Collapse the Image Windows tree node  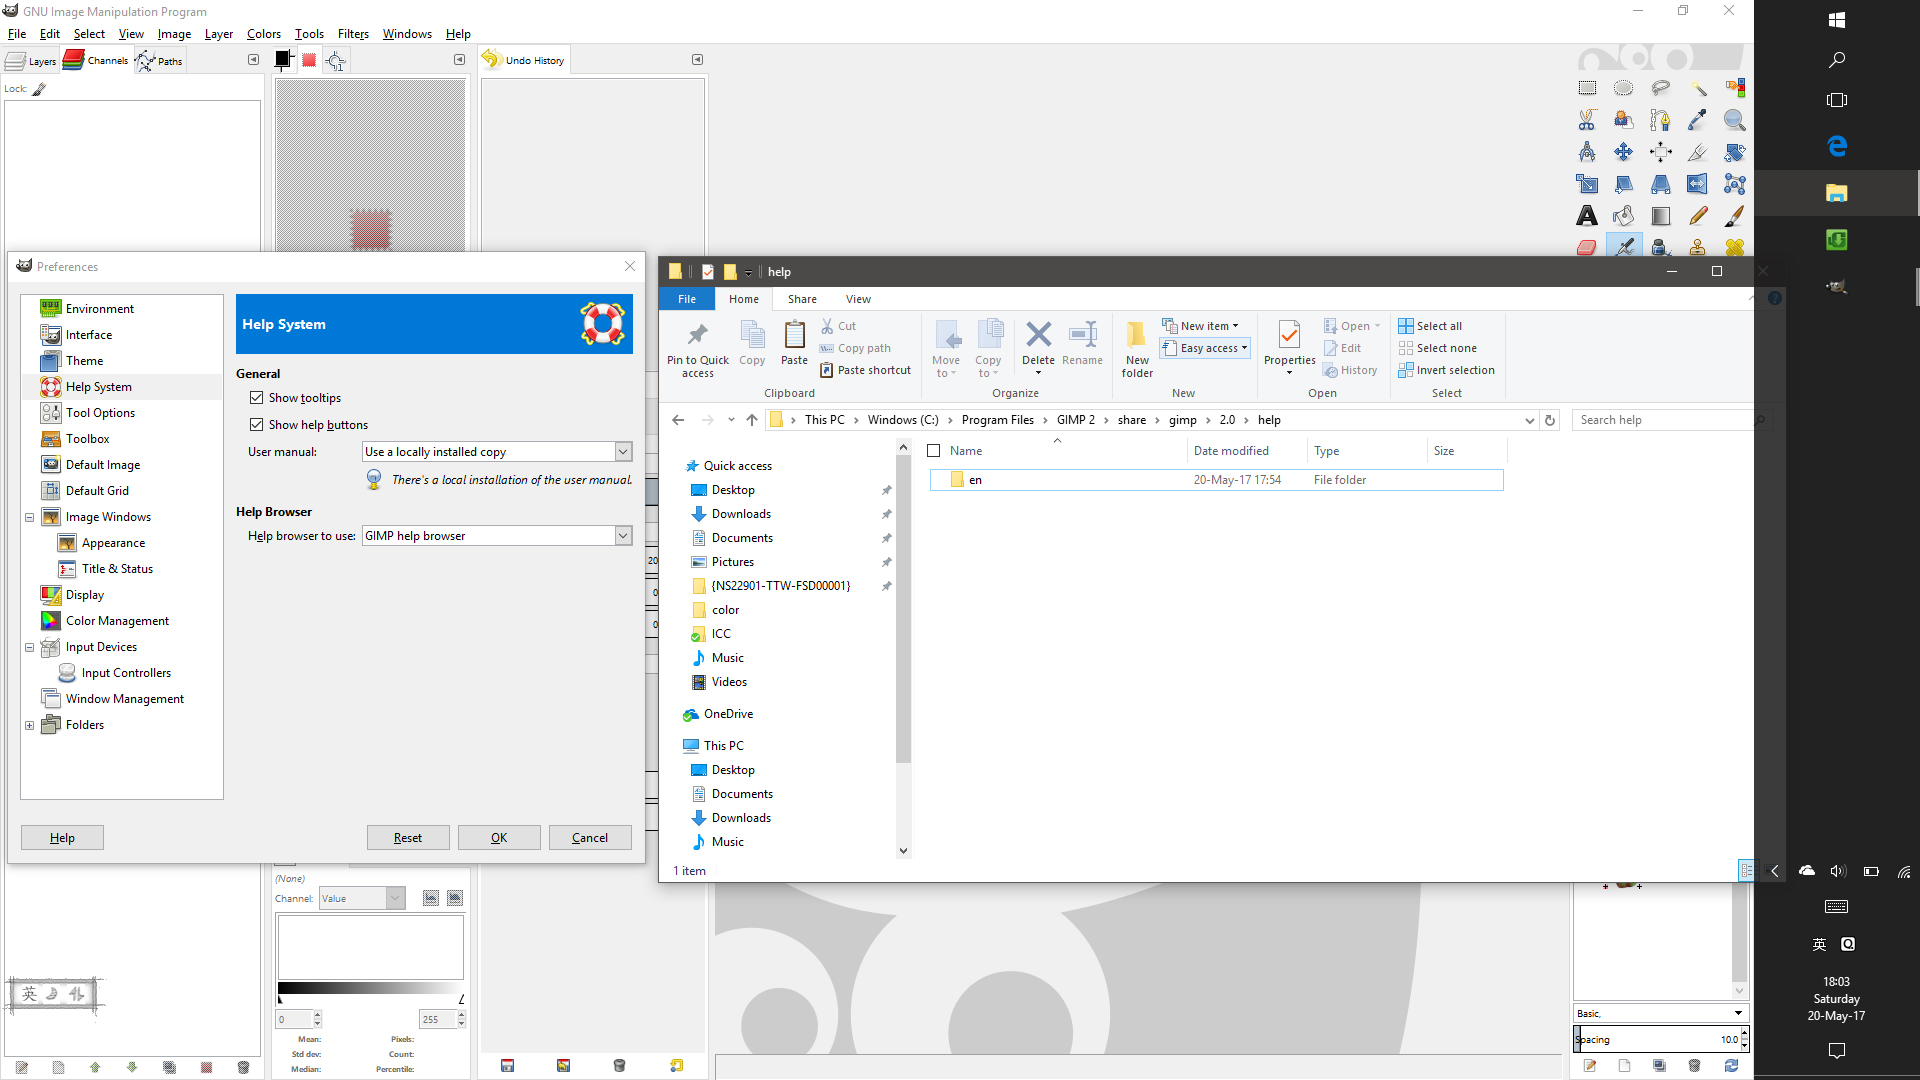click(30, 518)
